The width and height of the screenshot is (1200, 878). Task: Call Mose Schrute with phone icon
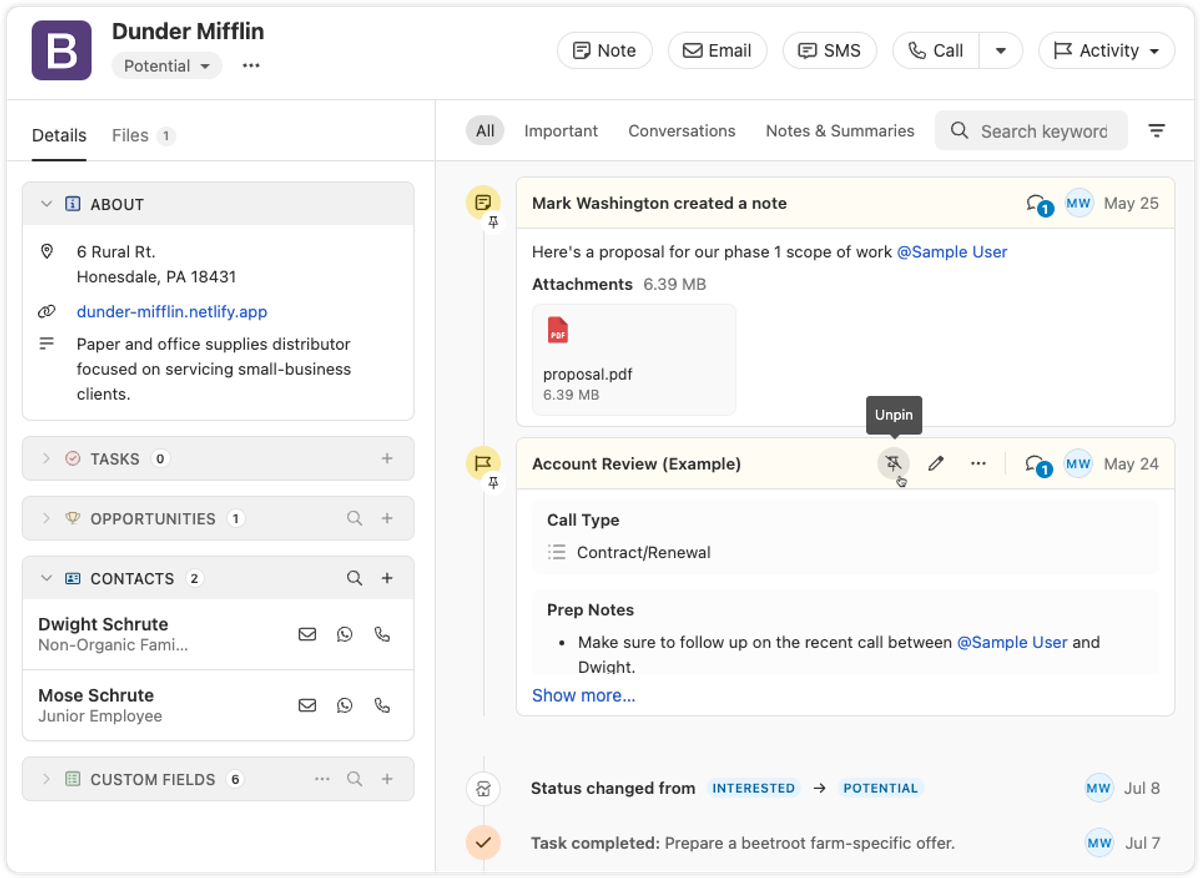(382, 705)
